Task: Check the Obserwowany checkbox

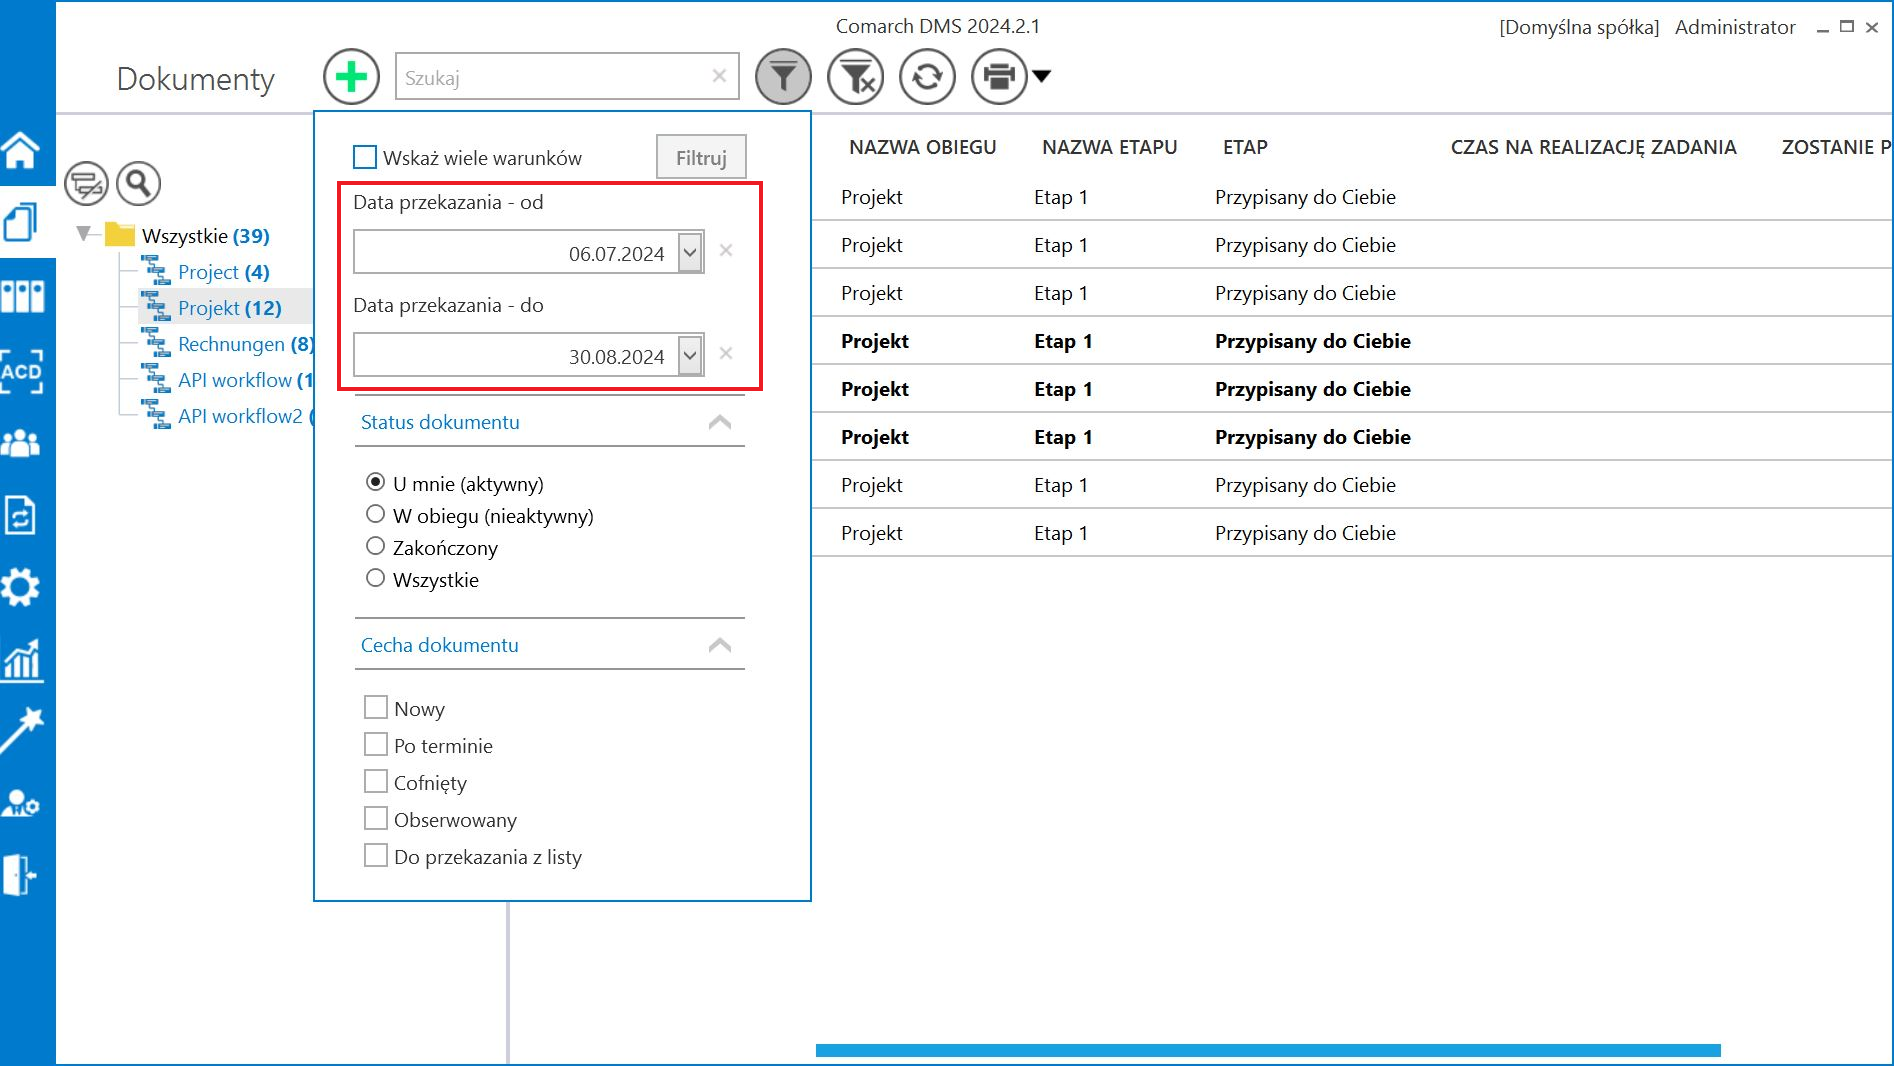Action: (376, 819)
